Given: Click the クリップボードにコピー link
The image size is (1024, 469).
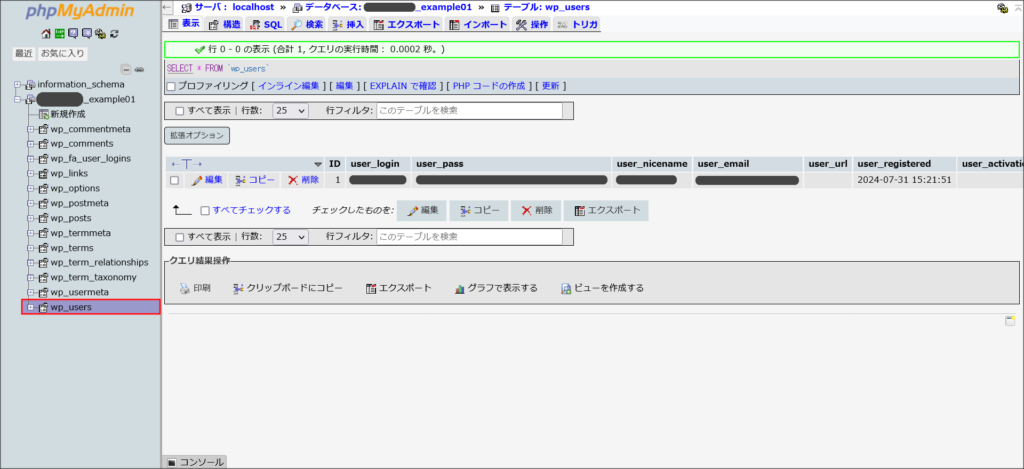Looking at the screenshot, I should click(x=295, y=288).
